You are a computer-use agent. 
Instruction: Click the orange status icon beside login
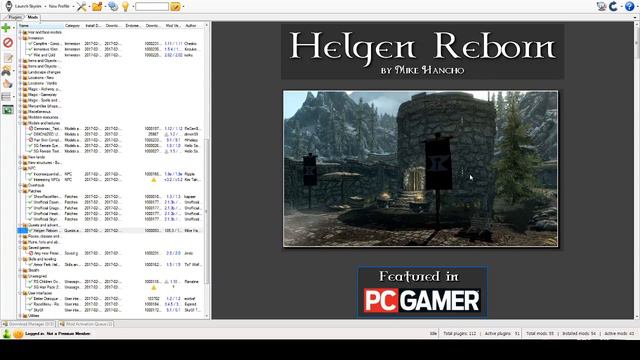(18, 333)
